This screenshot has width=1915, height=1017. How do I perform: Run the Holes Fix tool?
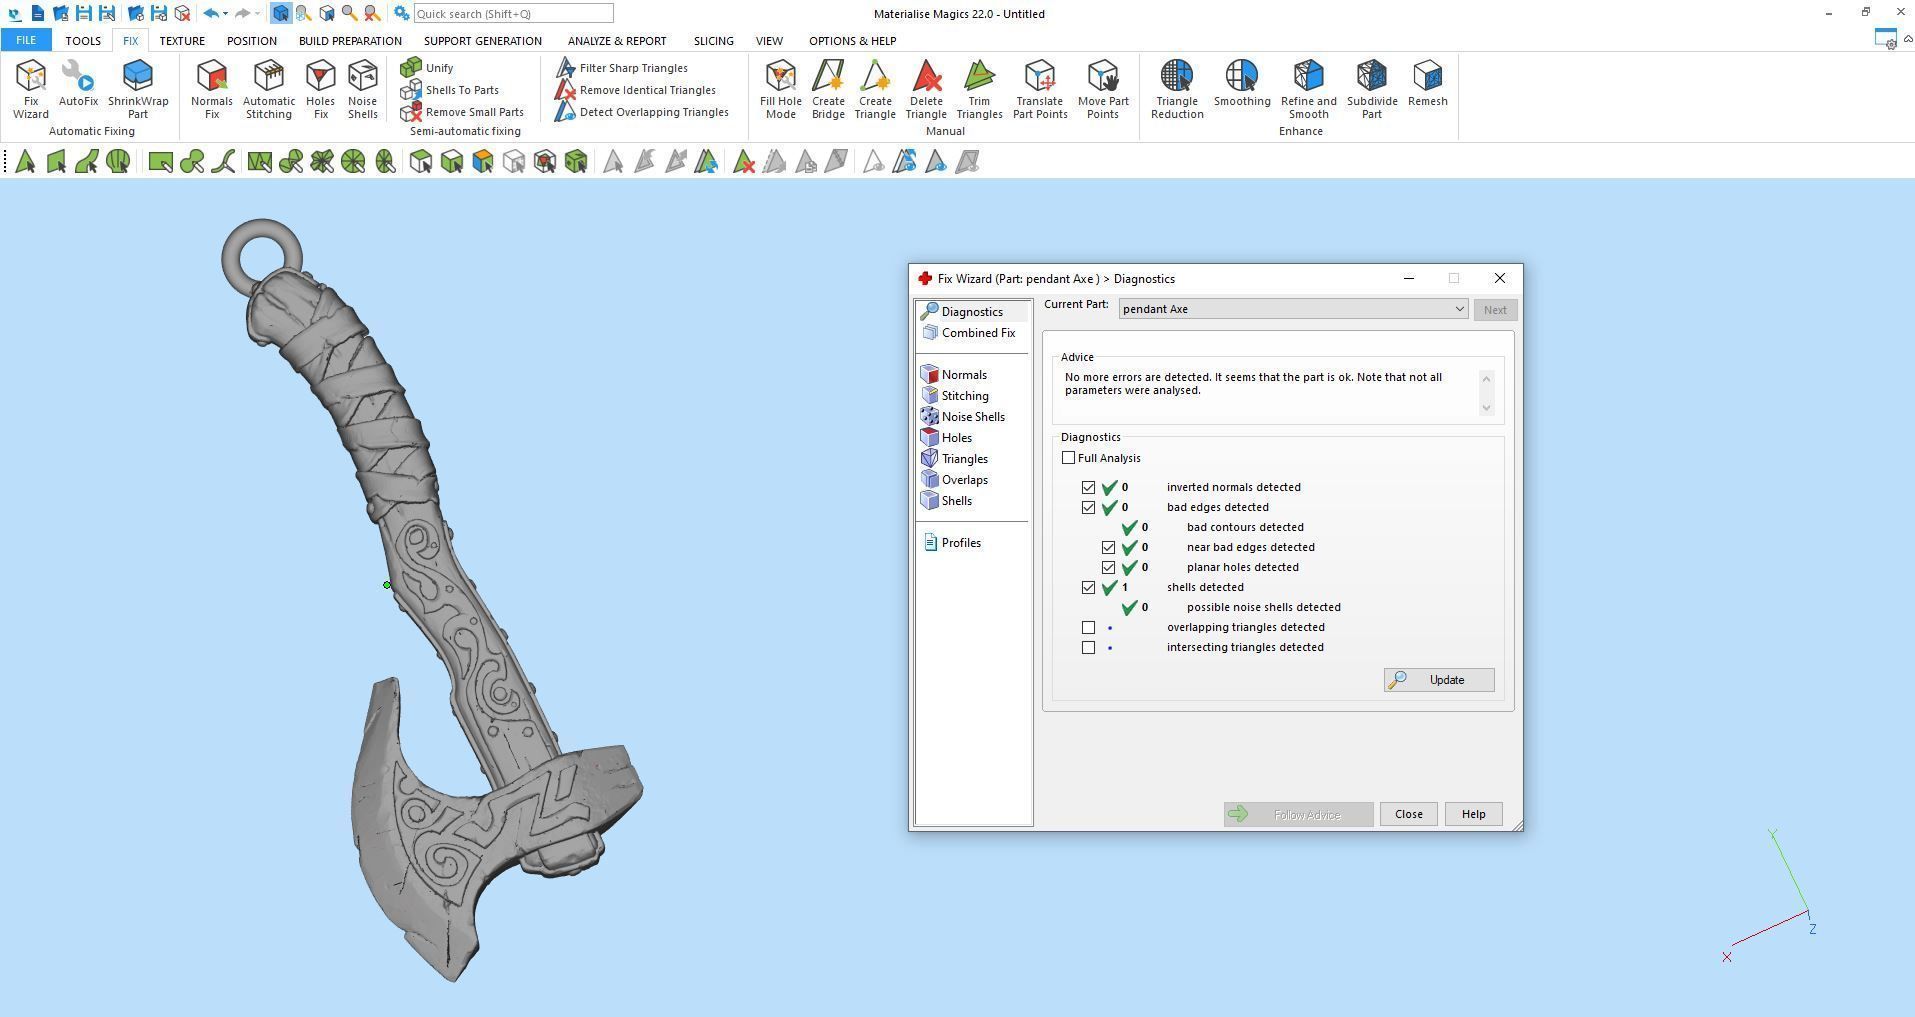[x=320, y=89]
